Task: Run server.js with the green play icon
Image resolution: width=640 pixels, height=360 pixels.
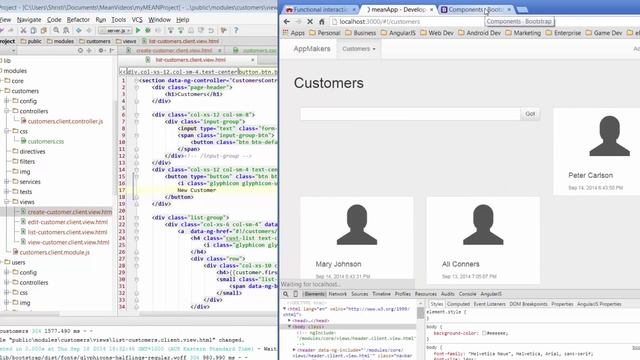Action: tap(138, 31)
